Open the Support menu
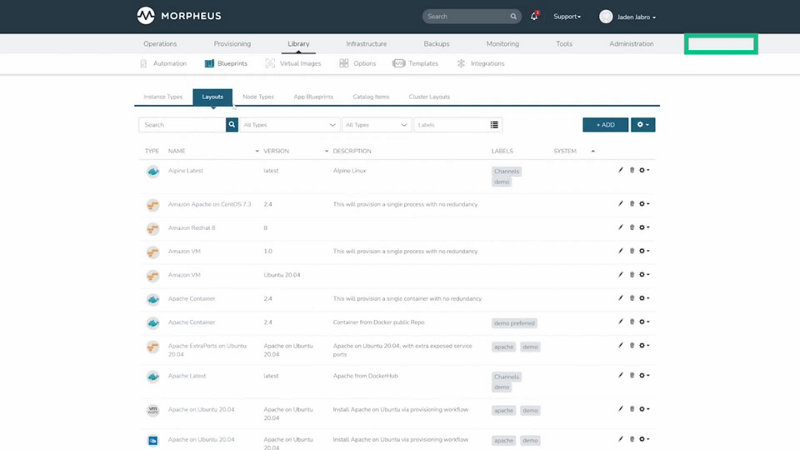Image resolution: width=800 pixels, height=450 pixels. tap(567, 16)
